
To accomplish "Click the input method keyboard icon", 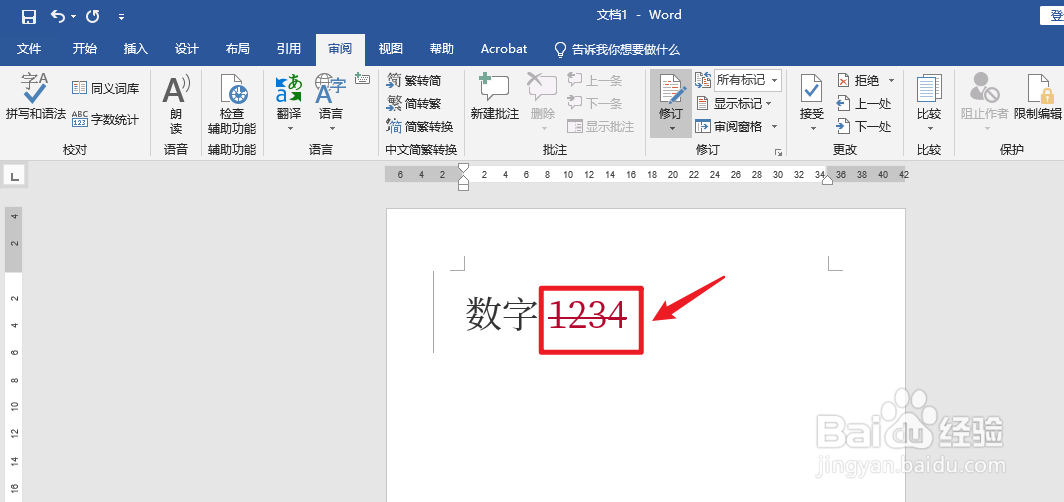I will coord(362,79).
